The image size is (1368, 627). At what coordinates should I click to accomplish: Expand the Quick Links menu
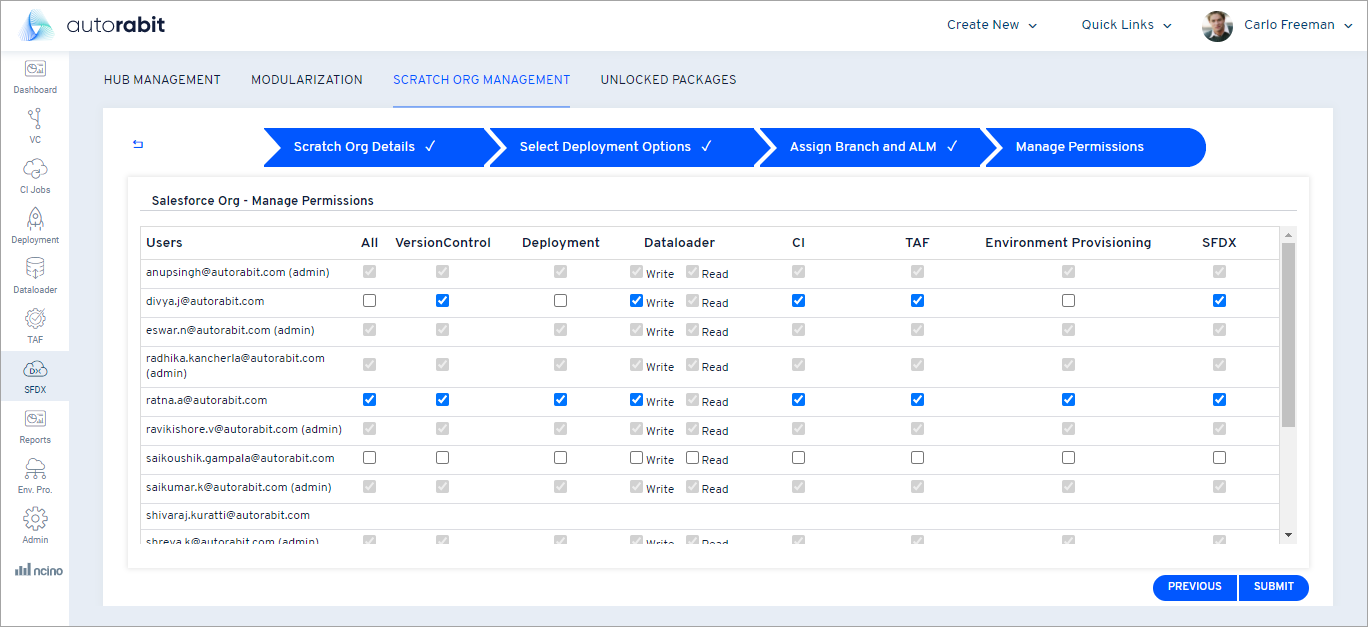point(1125,24)
